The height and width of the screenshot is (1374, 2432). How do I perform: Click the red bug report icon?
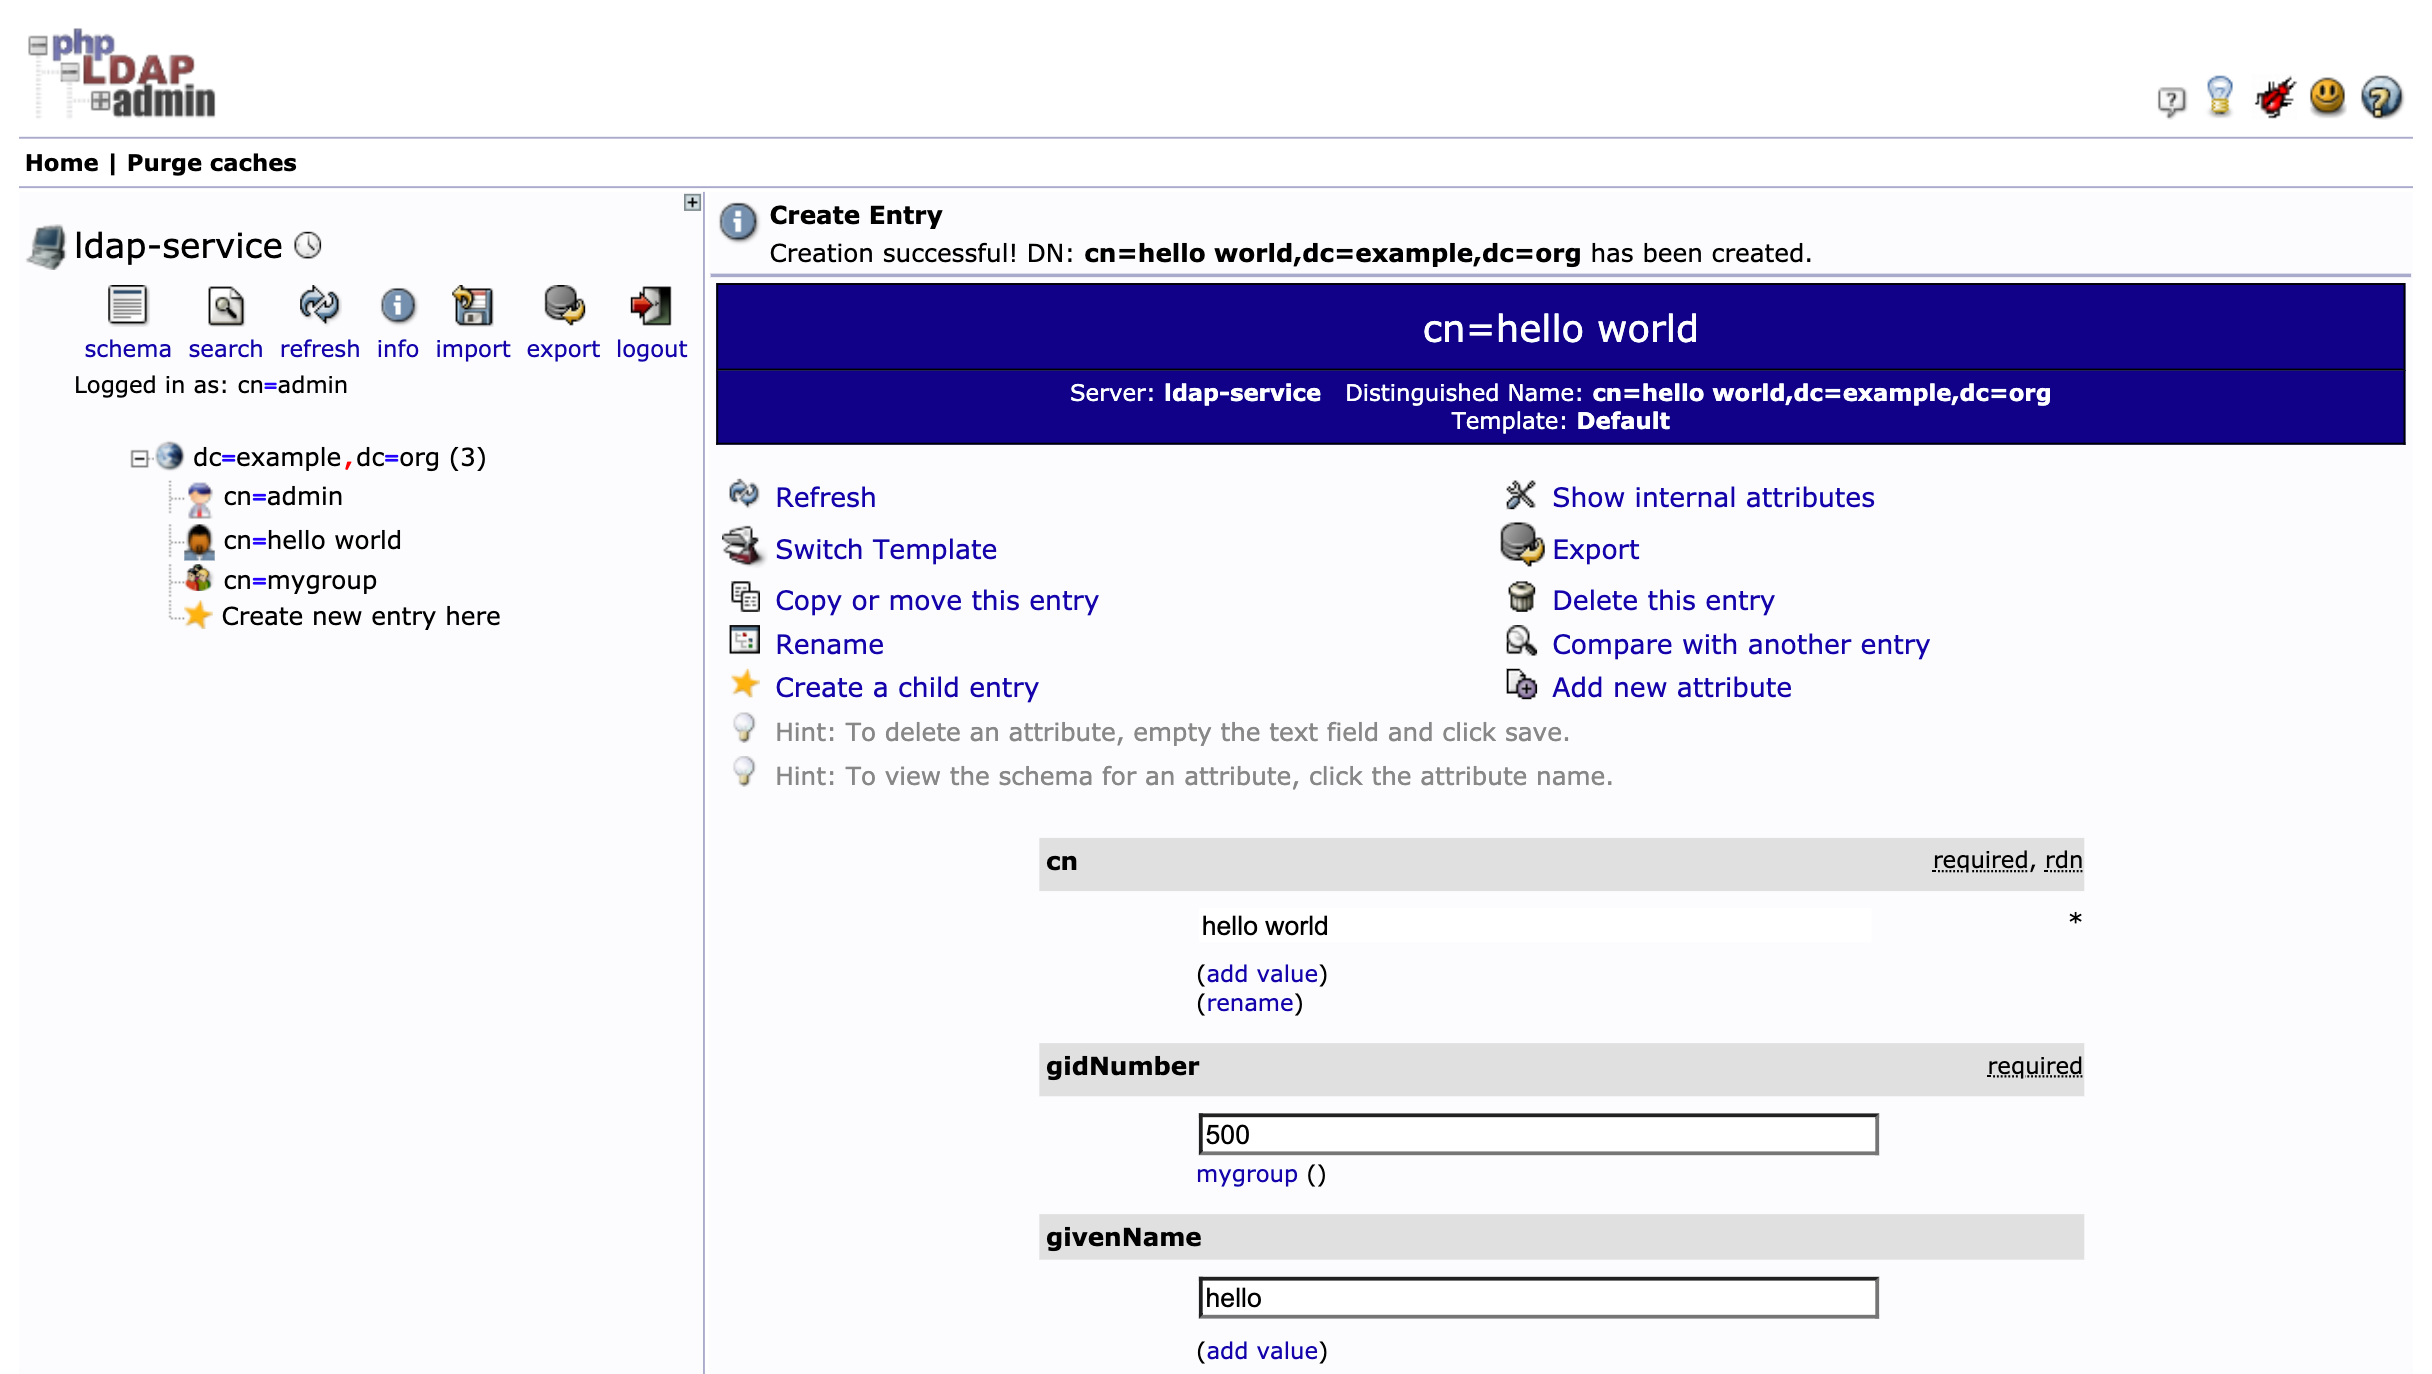(2274, 97)
